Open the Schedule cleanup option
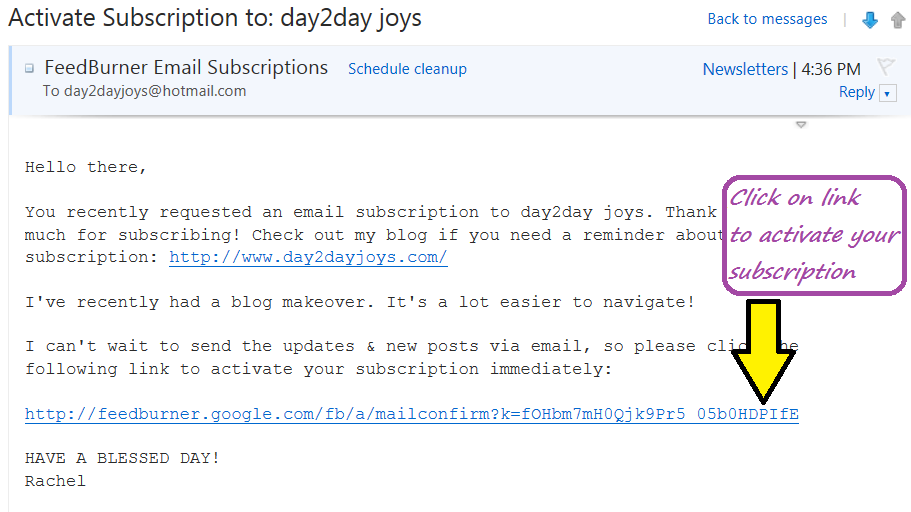The image size is (911, 512). (407, 69)
